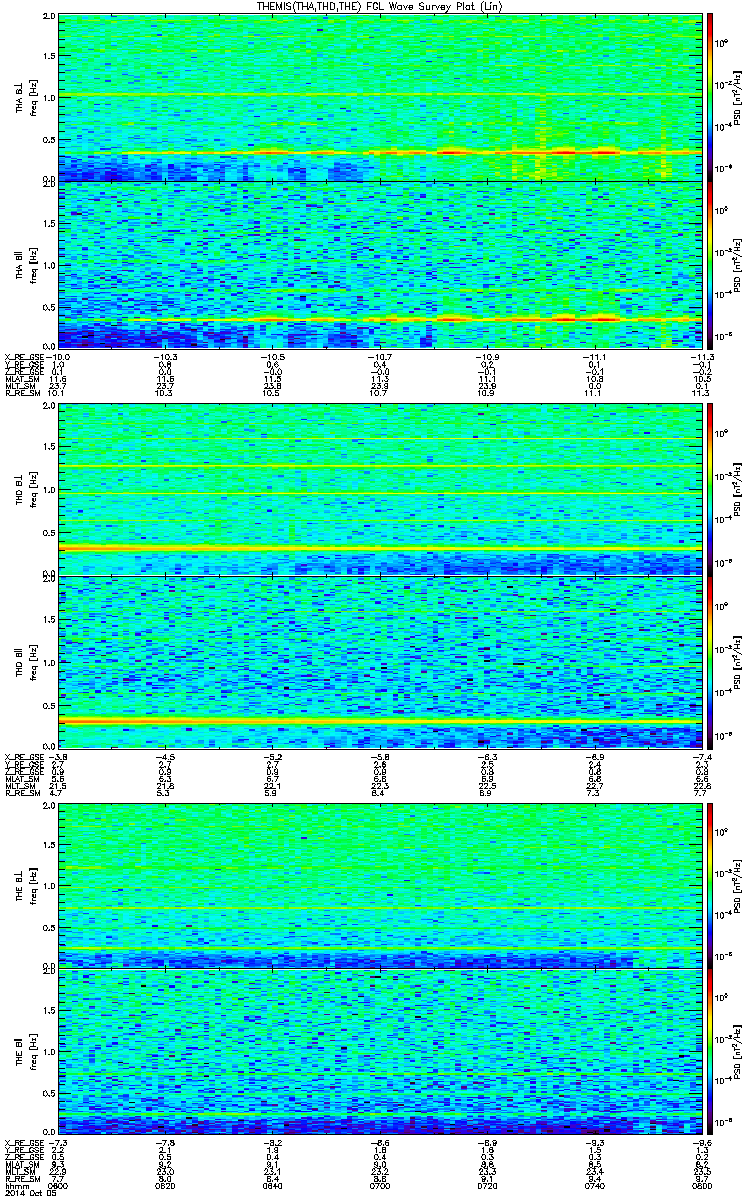The image size is (750, 1200).
Task: Click the 0800 time tick label
Action: (702, 1185)
